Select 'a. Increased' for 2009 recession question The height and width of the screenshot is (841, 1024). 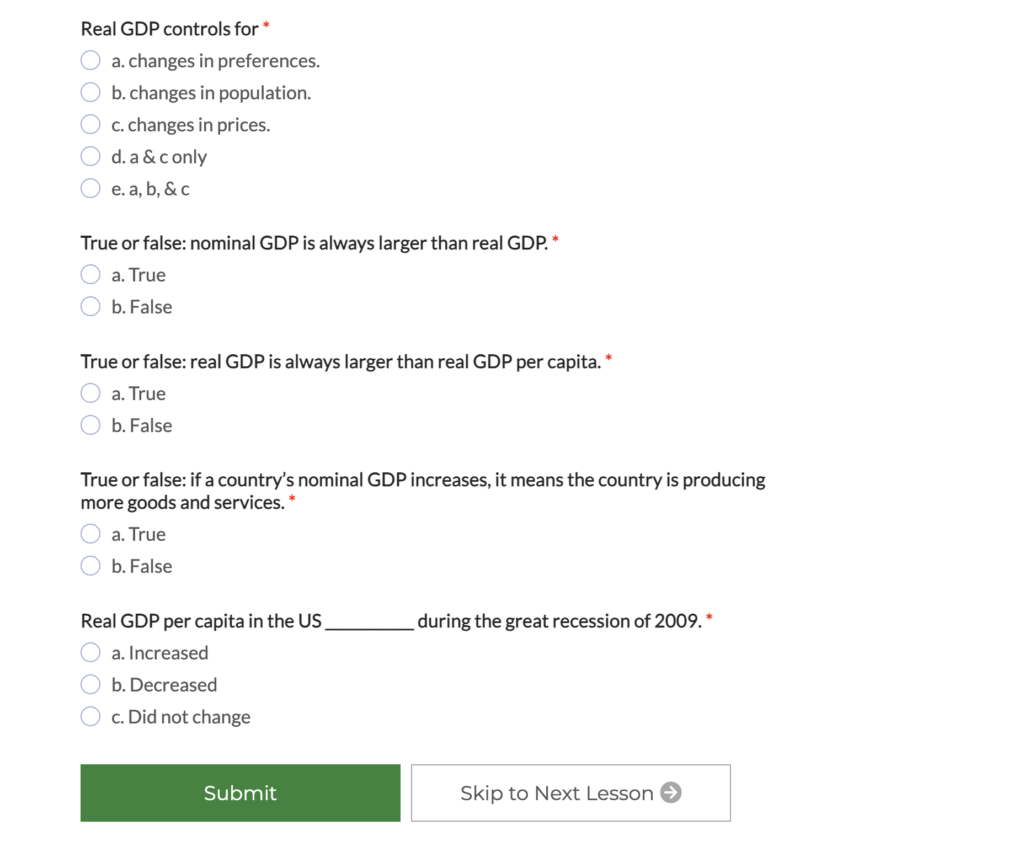91,653
